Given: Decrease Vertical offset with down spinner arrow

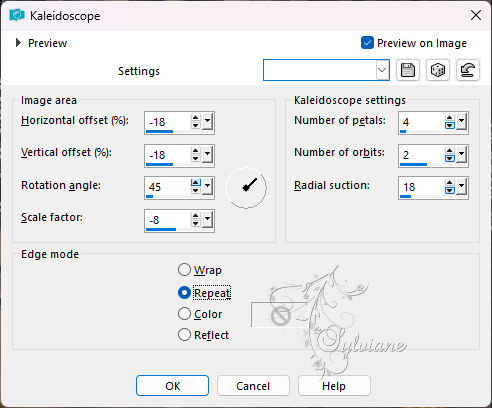Looking at the screenshot, I should pos(196,159).
